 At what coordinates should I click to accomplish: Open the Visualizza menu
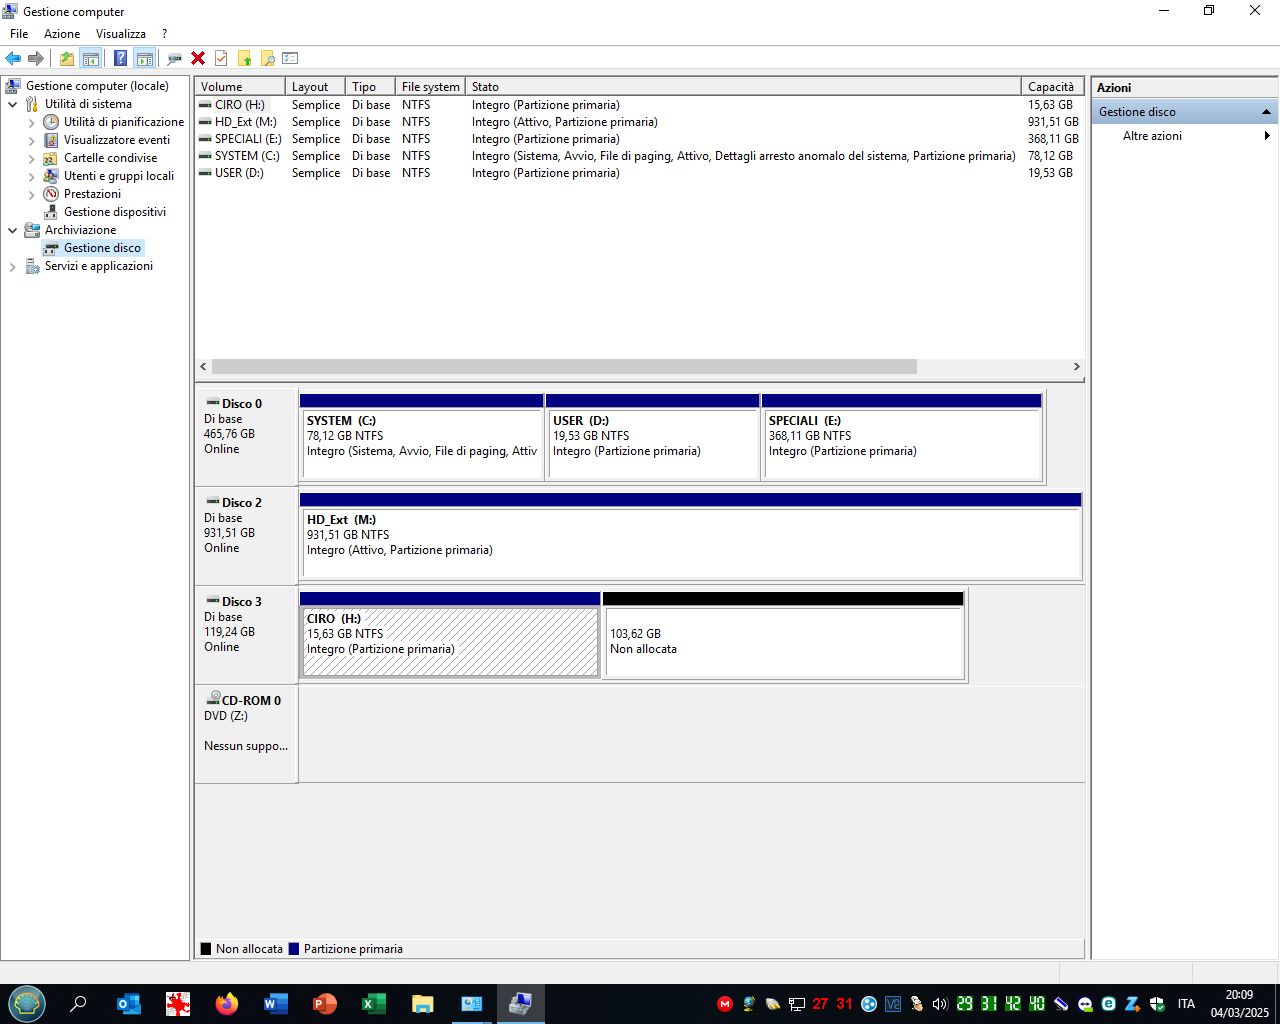(121, 34)
